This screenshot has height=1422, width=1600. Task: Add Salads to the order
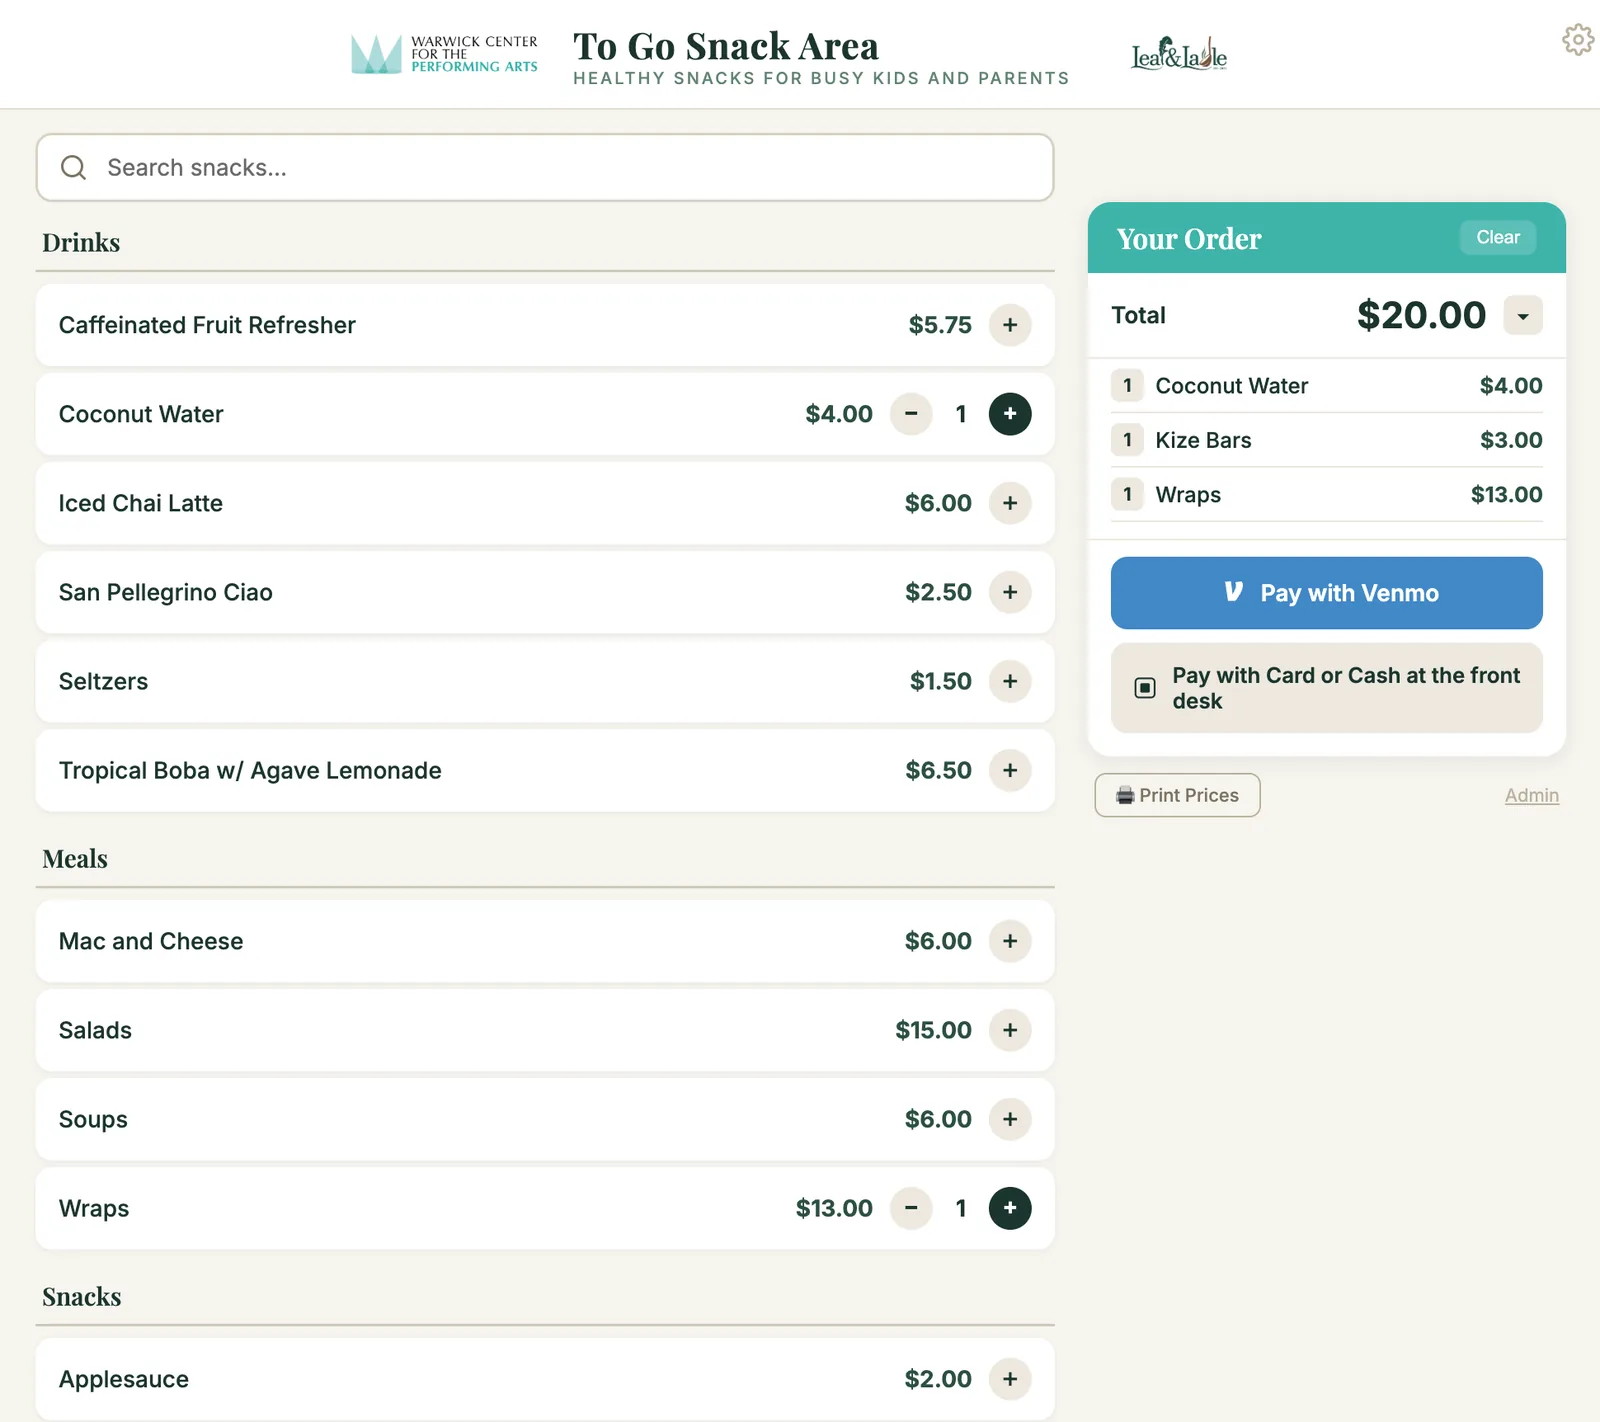tap(1010, 1030)
